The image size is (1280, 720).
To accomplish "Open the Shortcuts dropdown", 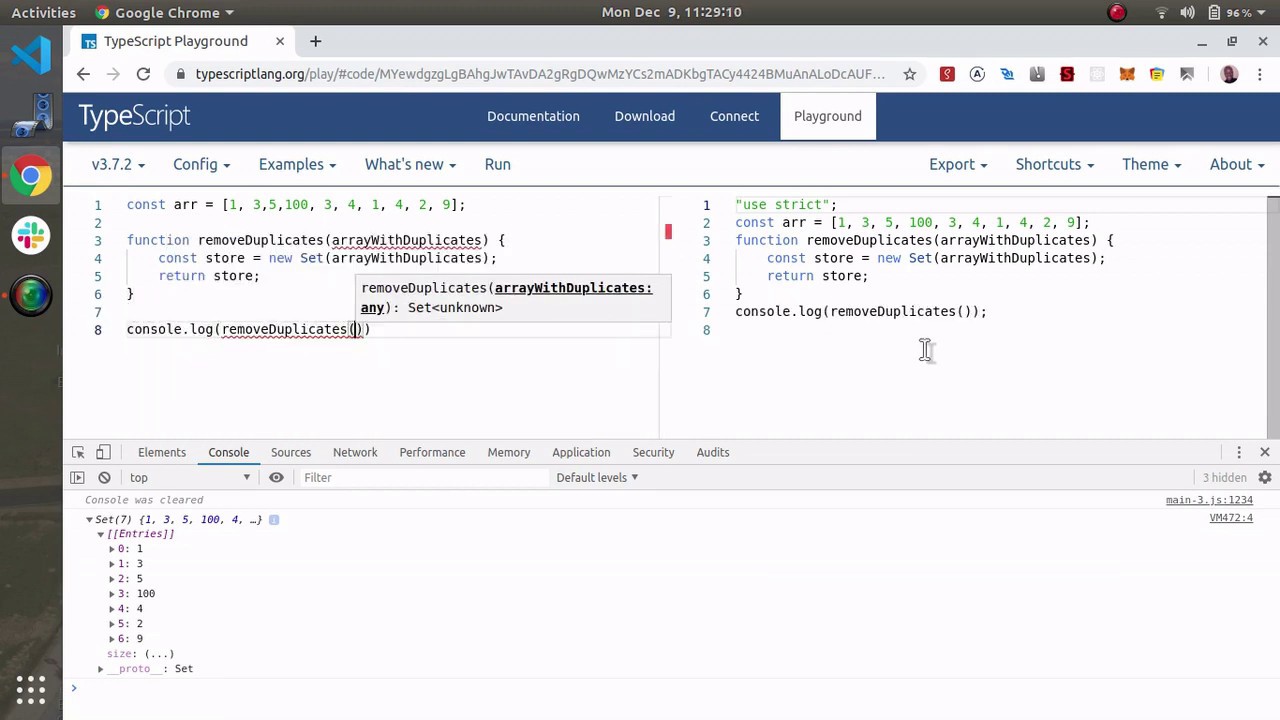I will (1055, 164).
